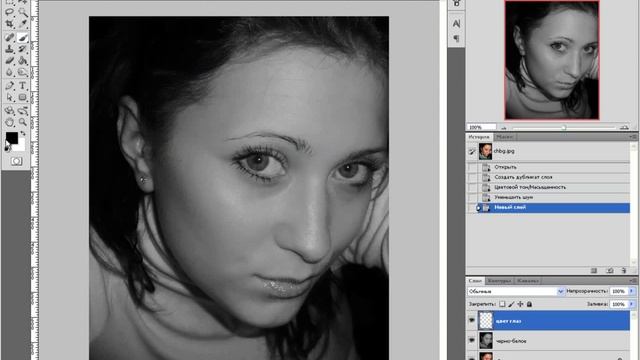Select history state Новый слой

pyautogui.click(x=548, y=208)
